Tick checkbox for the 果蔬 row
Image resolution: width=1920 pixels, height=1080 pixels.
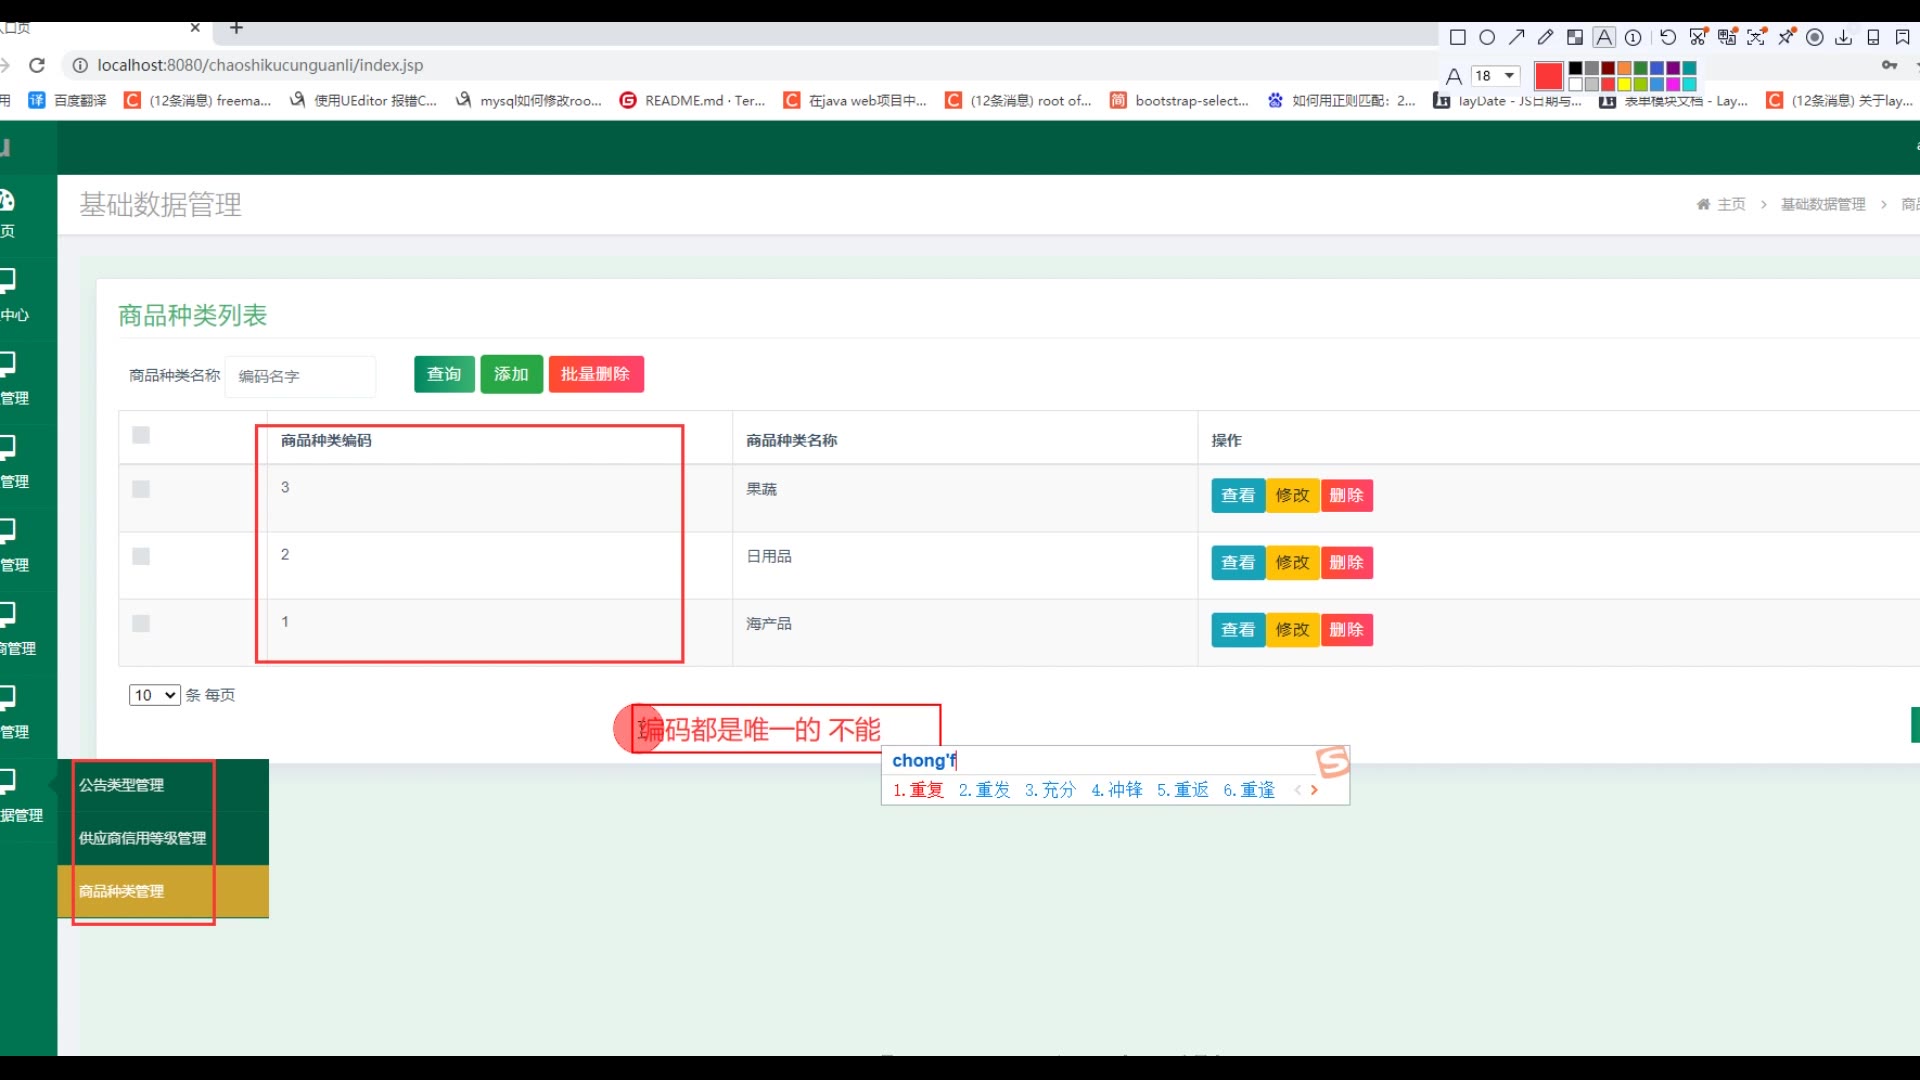click(x=141, y=489)
